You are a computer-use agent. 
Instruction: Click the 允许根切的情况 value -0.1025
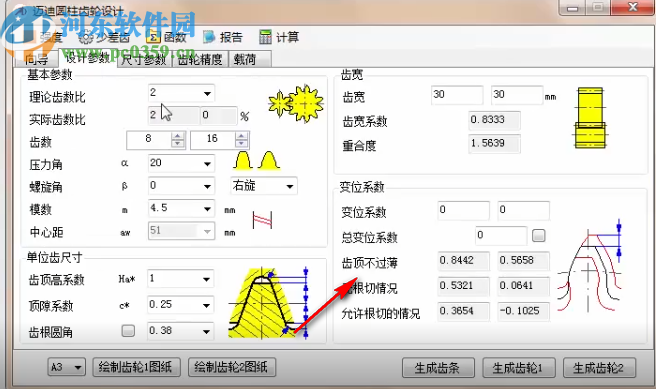523,312
